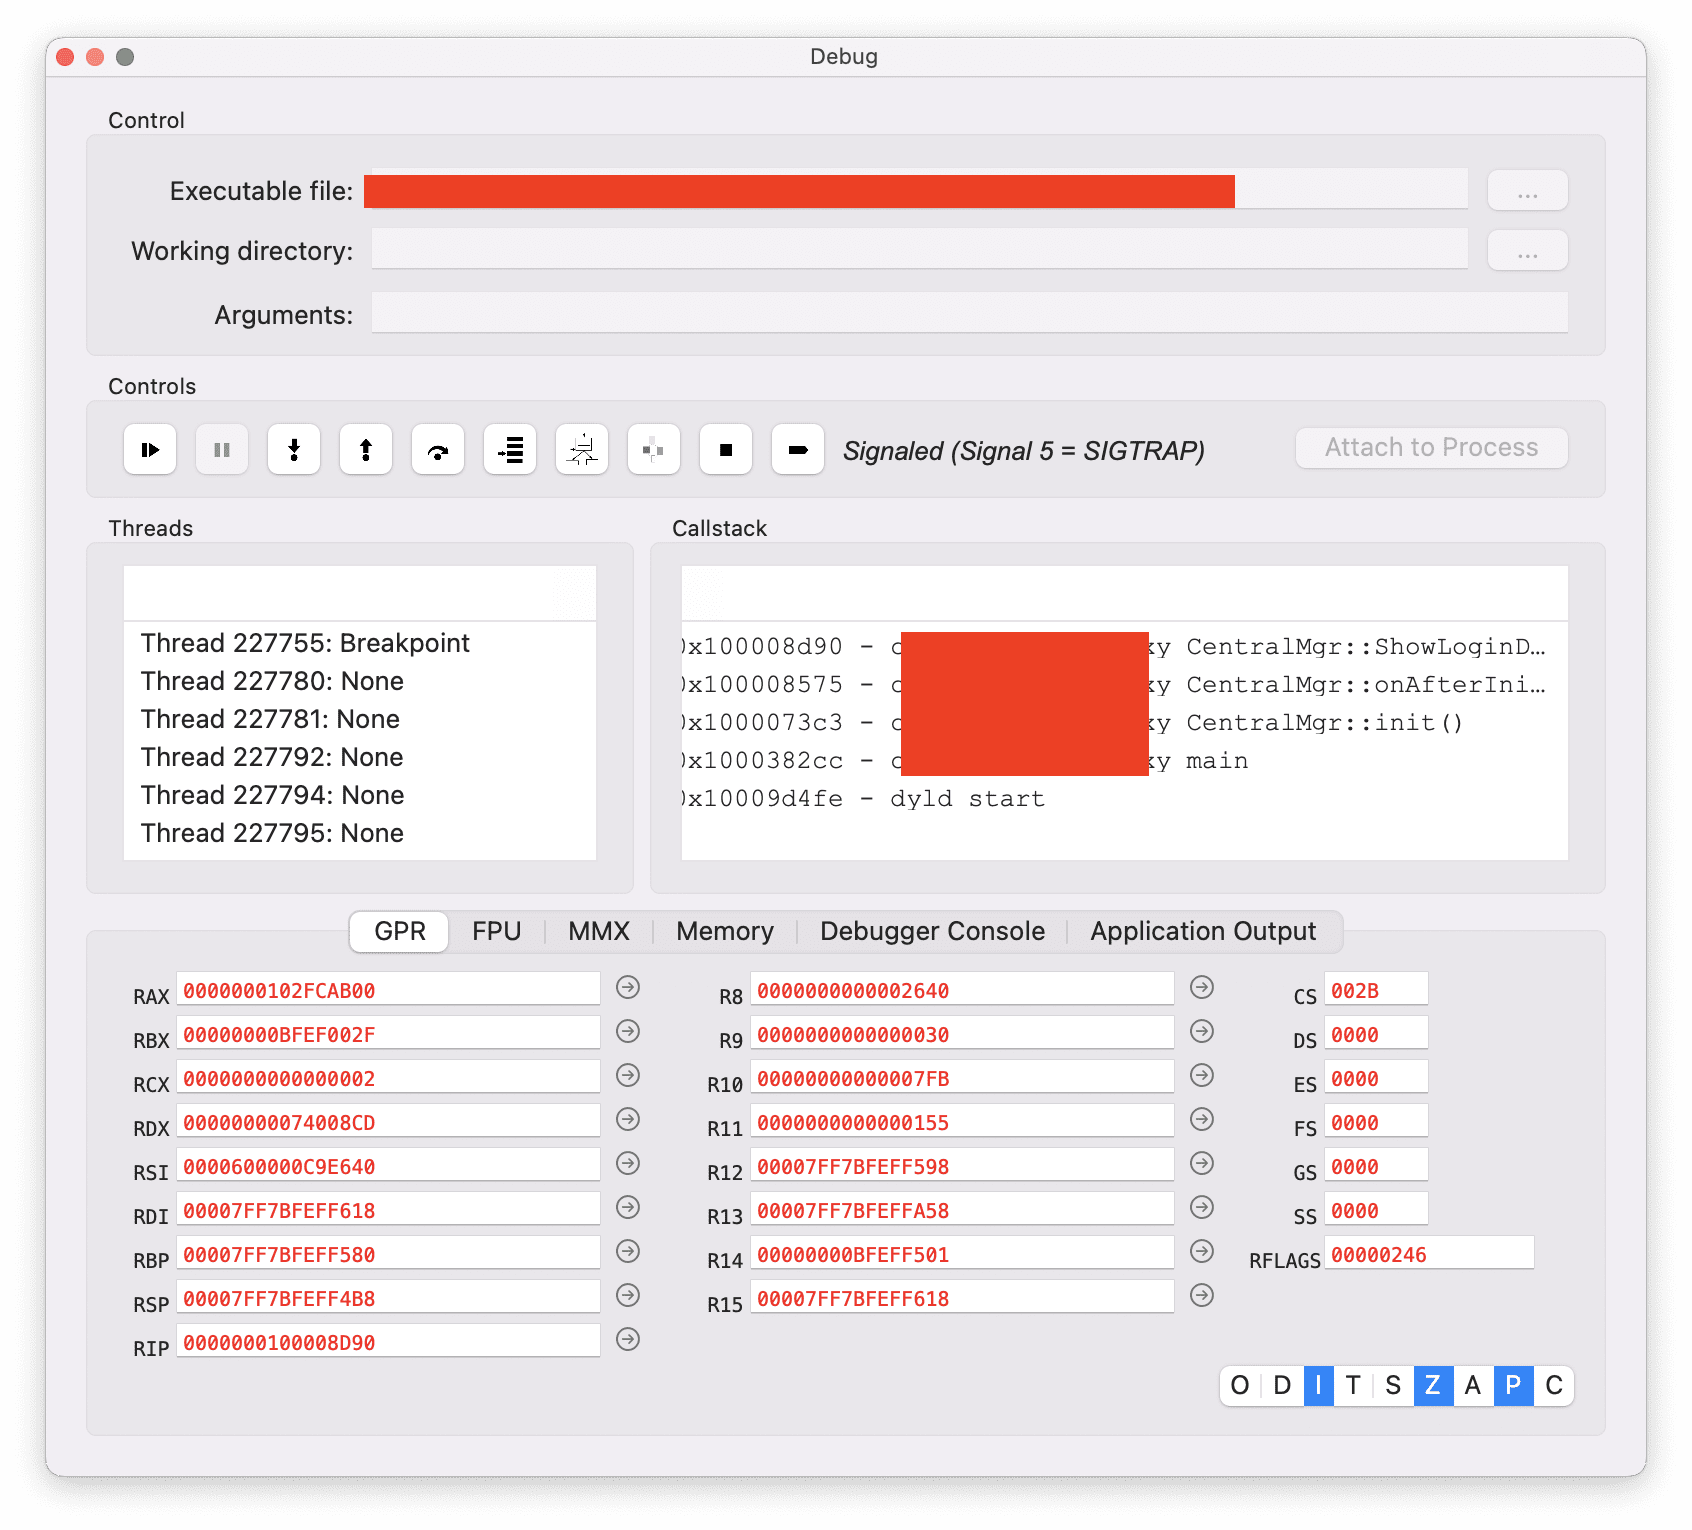Click the detach dash-shaped button

pyautogui.click(x=798, y=450)
